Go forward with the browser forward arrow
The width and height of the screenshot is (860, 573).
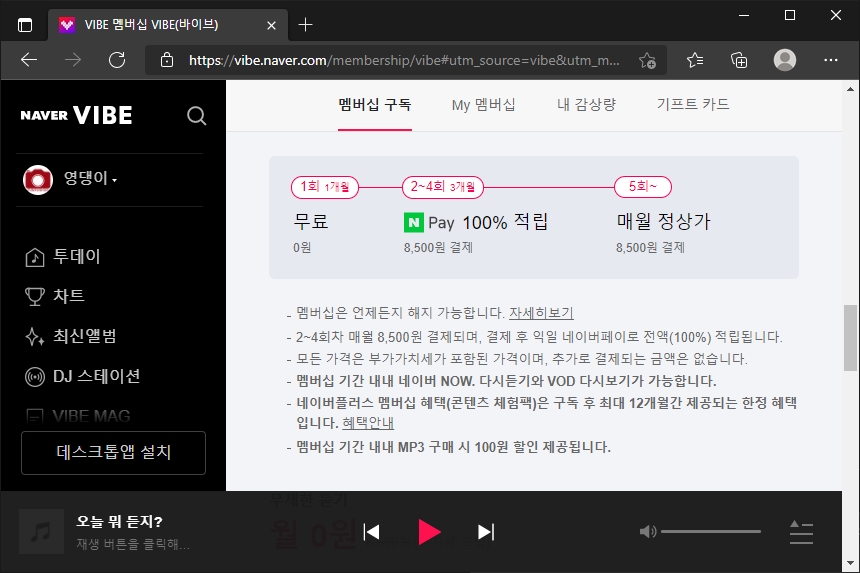(72, 60)
